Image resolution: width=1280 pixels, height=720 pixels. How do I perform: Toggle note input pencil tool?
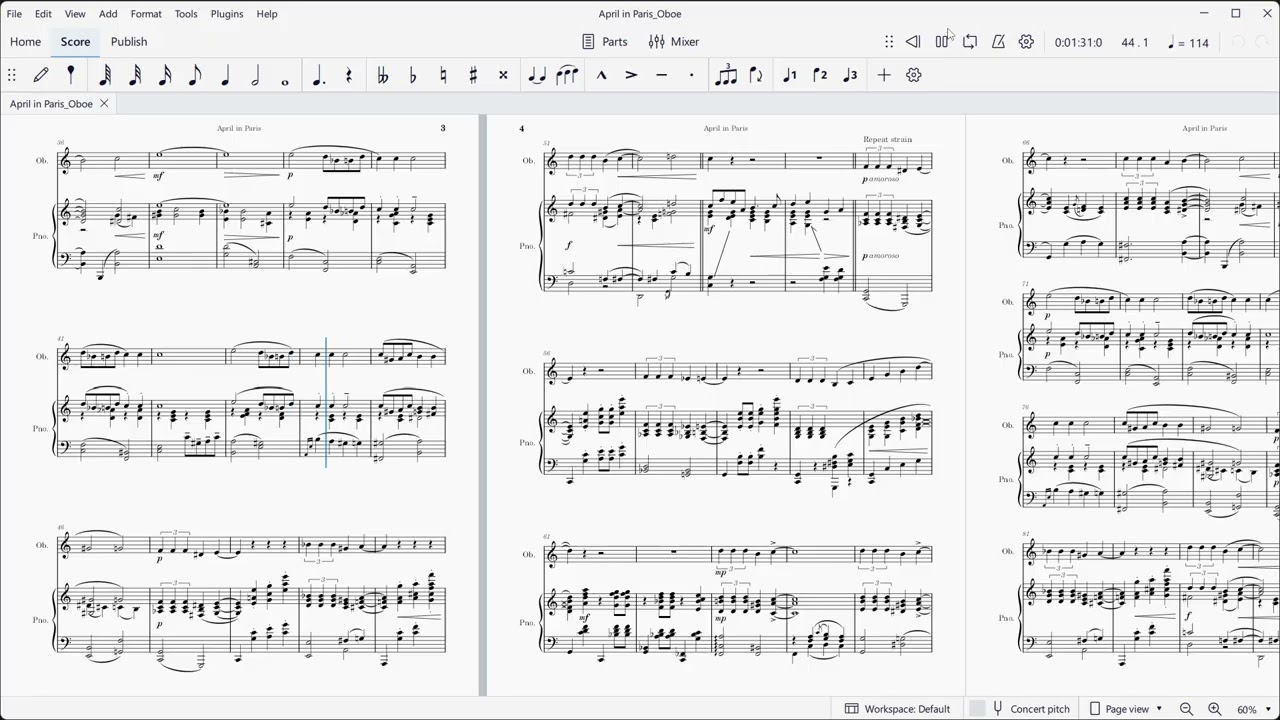coord(41,75)
